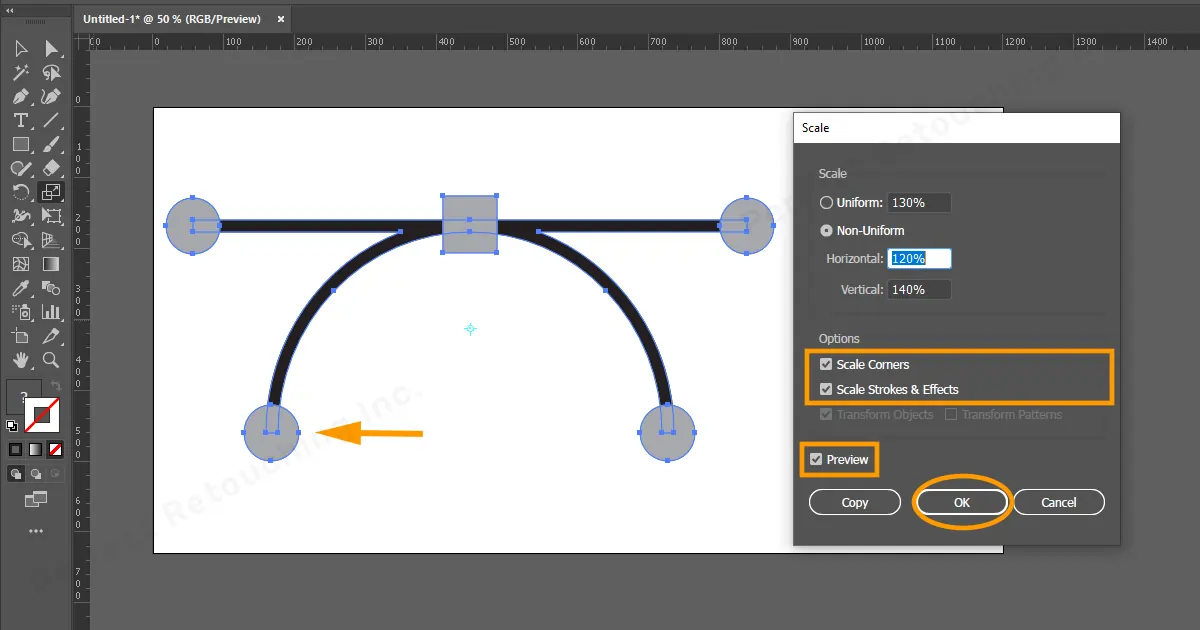Expand the toolbar with double-arrow
Viewport: 1200px width, 630px height.
coord(10,10)
